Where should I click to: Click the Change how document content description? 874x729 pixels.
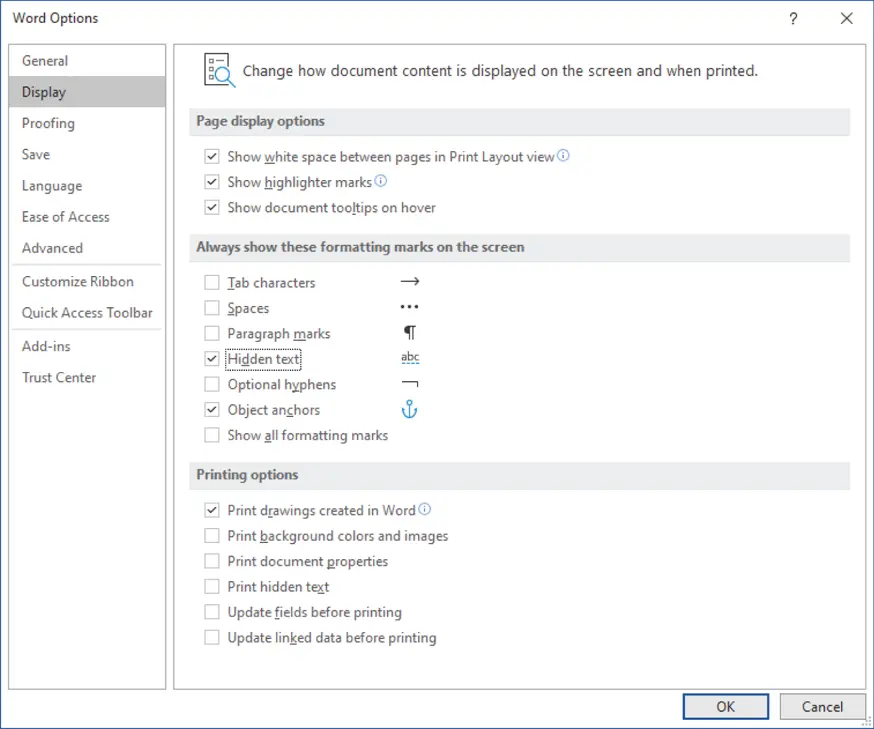(500, 71)
